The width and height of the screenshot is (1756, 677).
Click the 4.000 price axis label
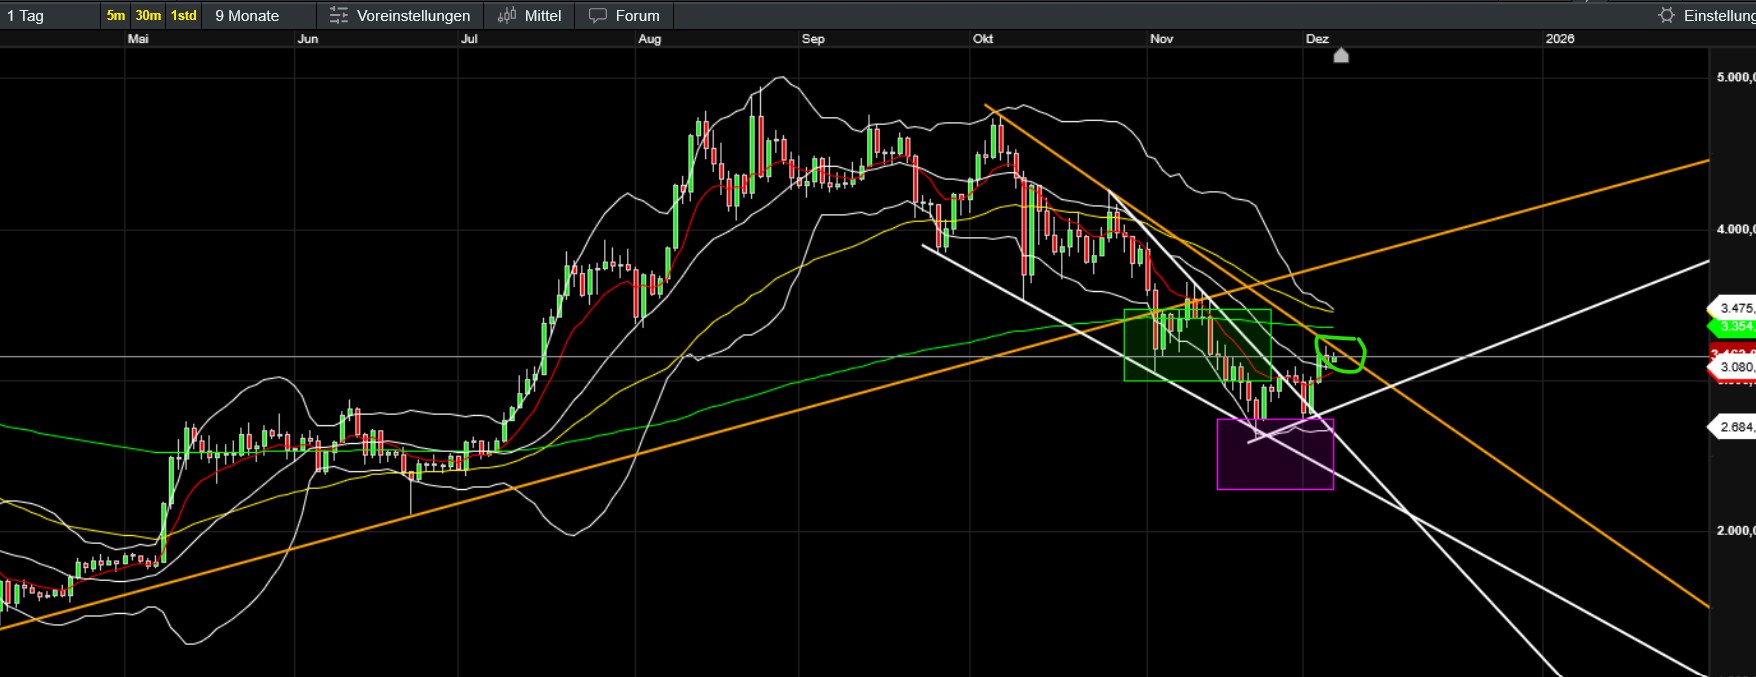tap(1735, 229)
